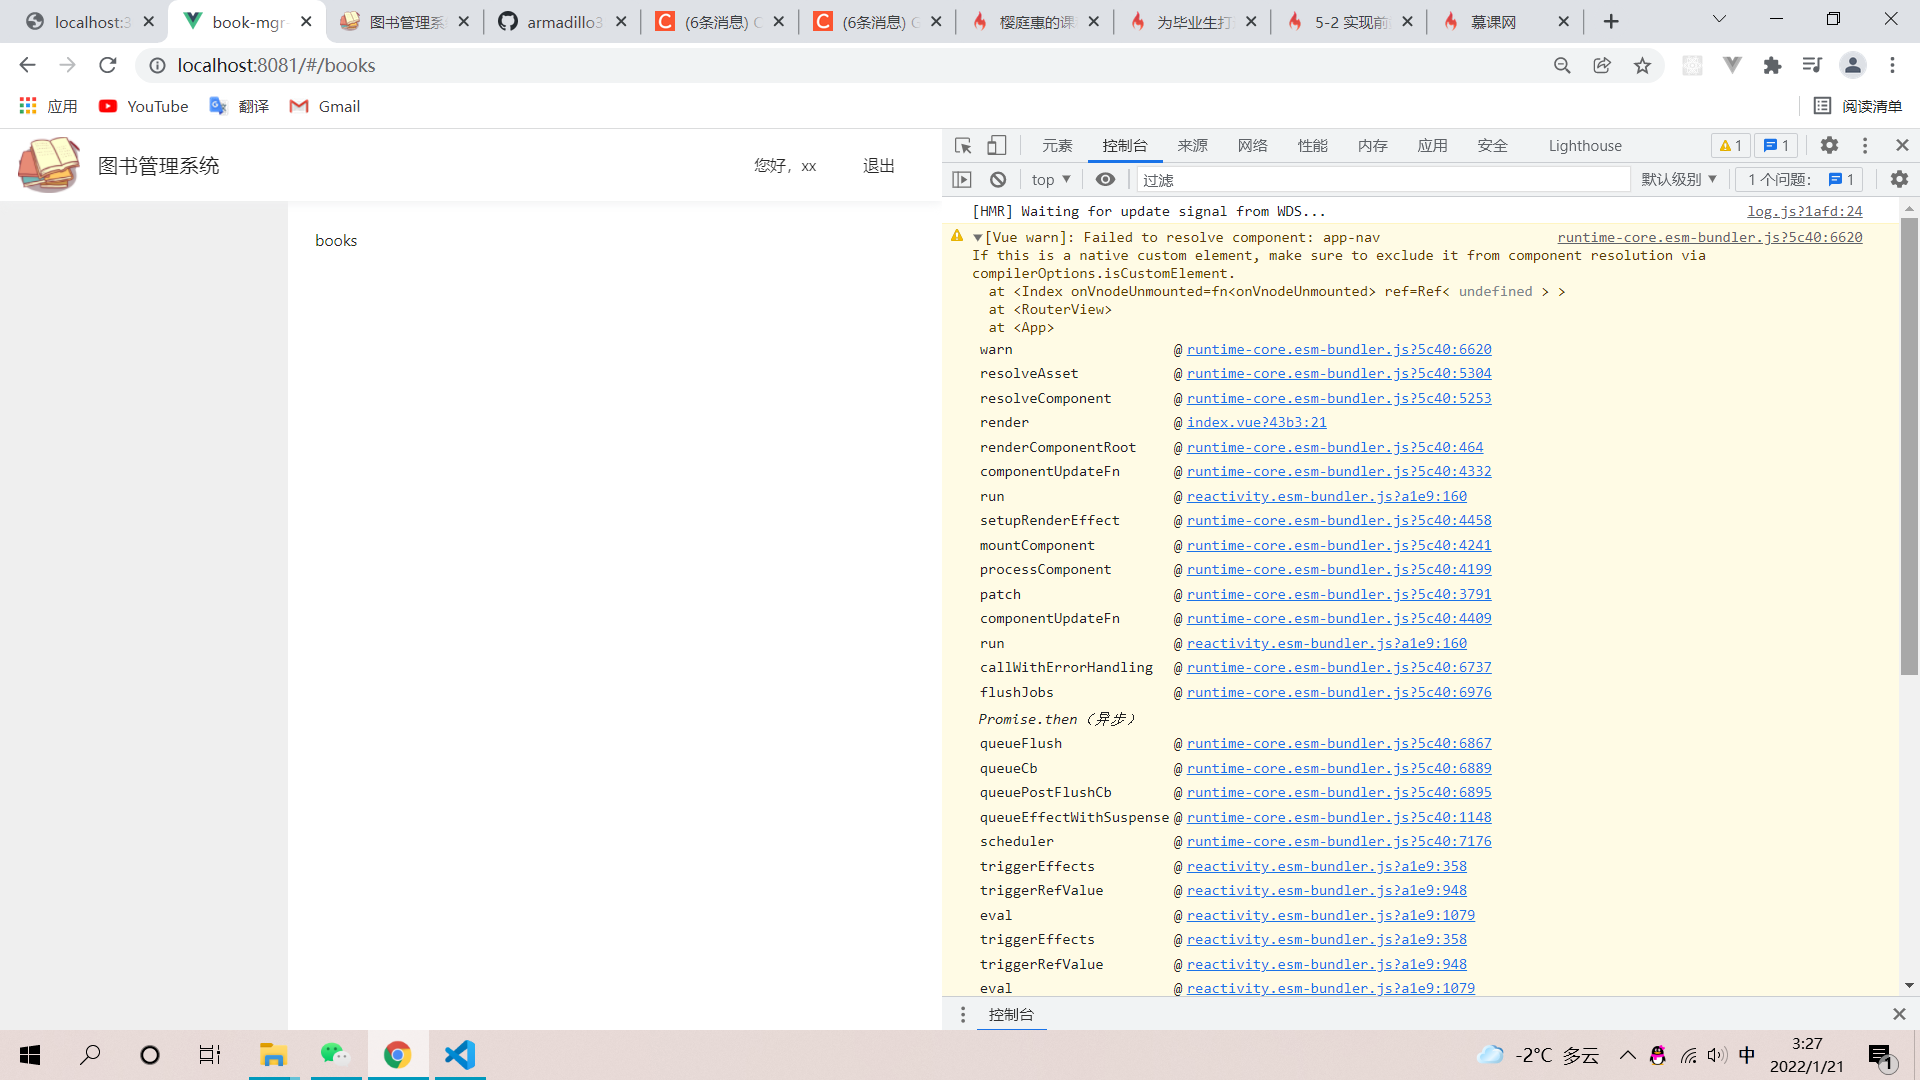The width and height of the screenshot is (1920, 1080).
Task: Open the index.vue?43b3:21 source link
Action: [x=1256, y=423]
